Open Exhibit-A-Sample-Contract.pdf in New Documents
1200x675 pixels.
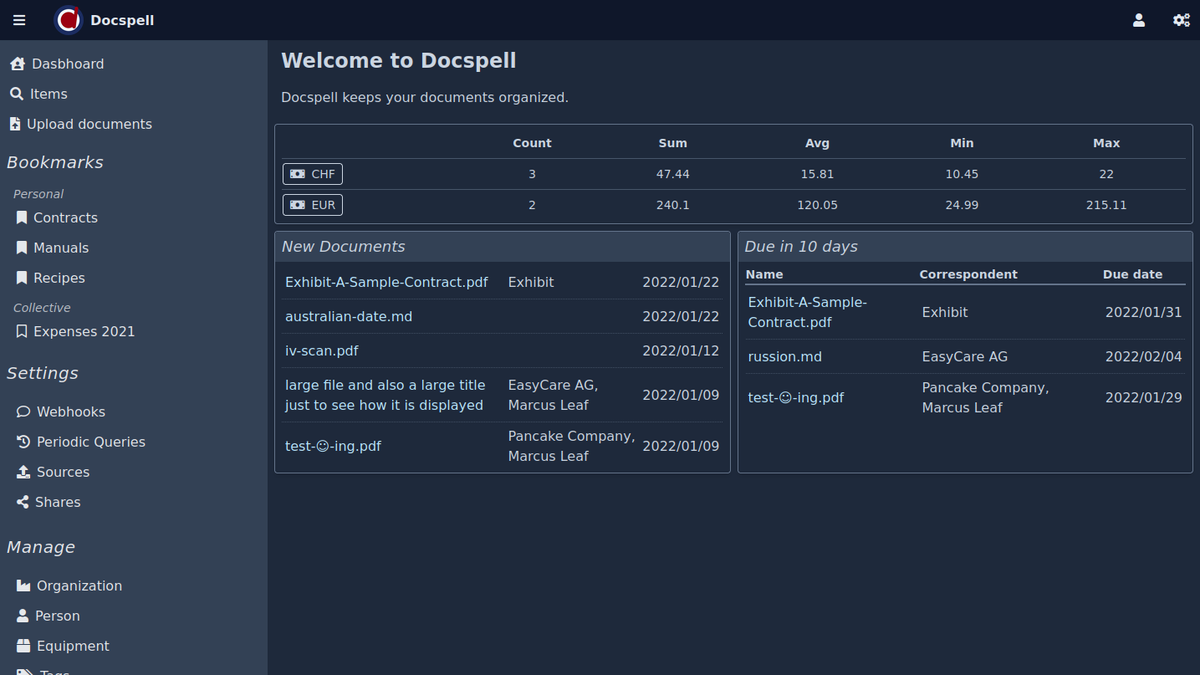pyautogui.click(x=386, y=282)
